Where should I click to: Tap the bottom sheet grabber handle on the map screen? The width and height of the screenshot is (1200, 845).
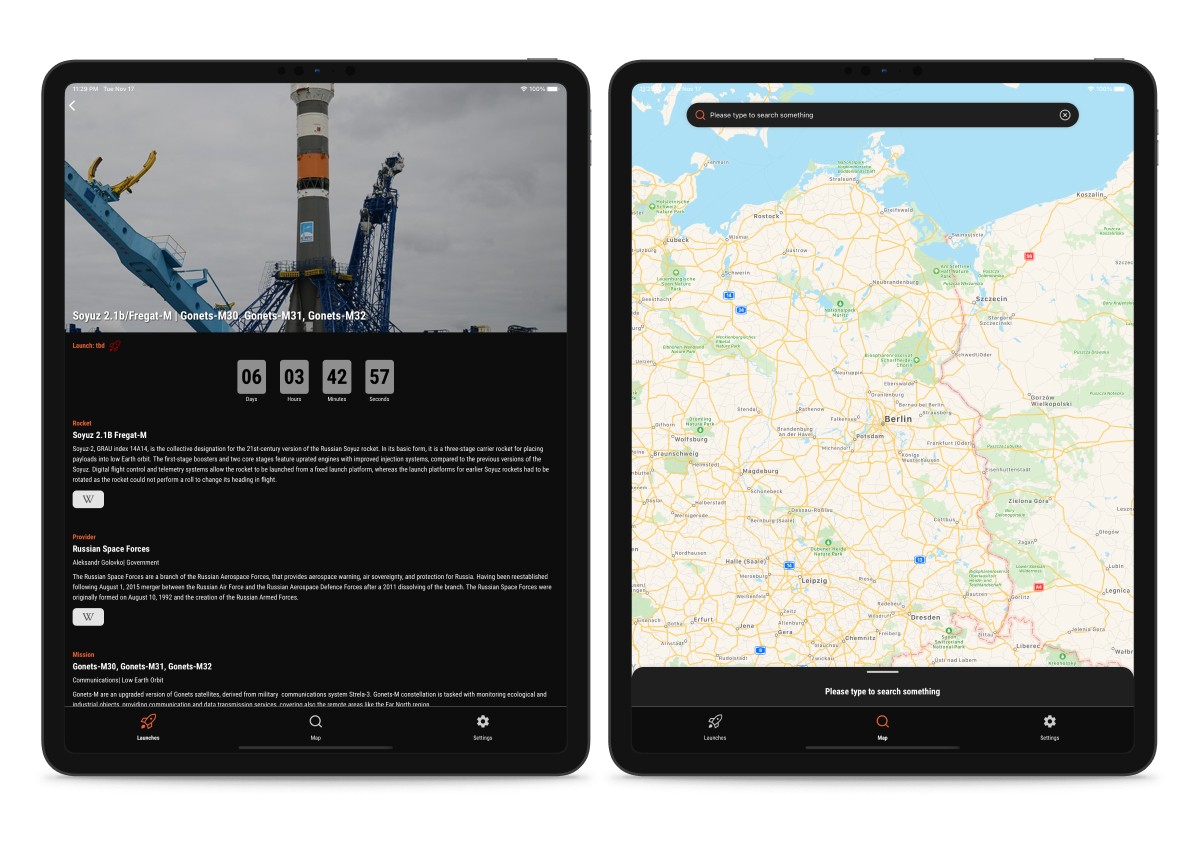[882, 672]
